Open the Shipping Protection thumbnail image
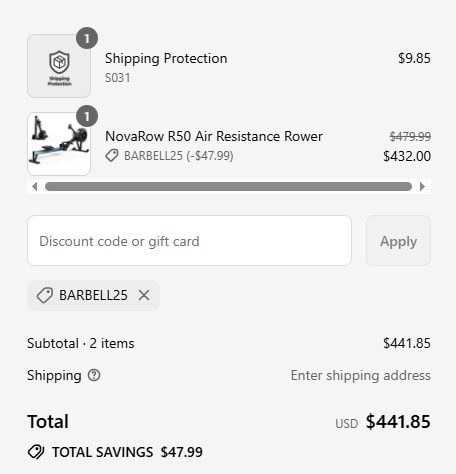The width and height of the screenshot is (456, 474). [x=59, y=66]
